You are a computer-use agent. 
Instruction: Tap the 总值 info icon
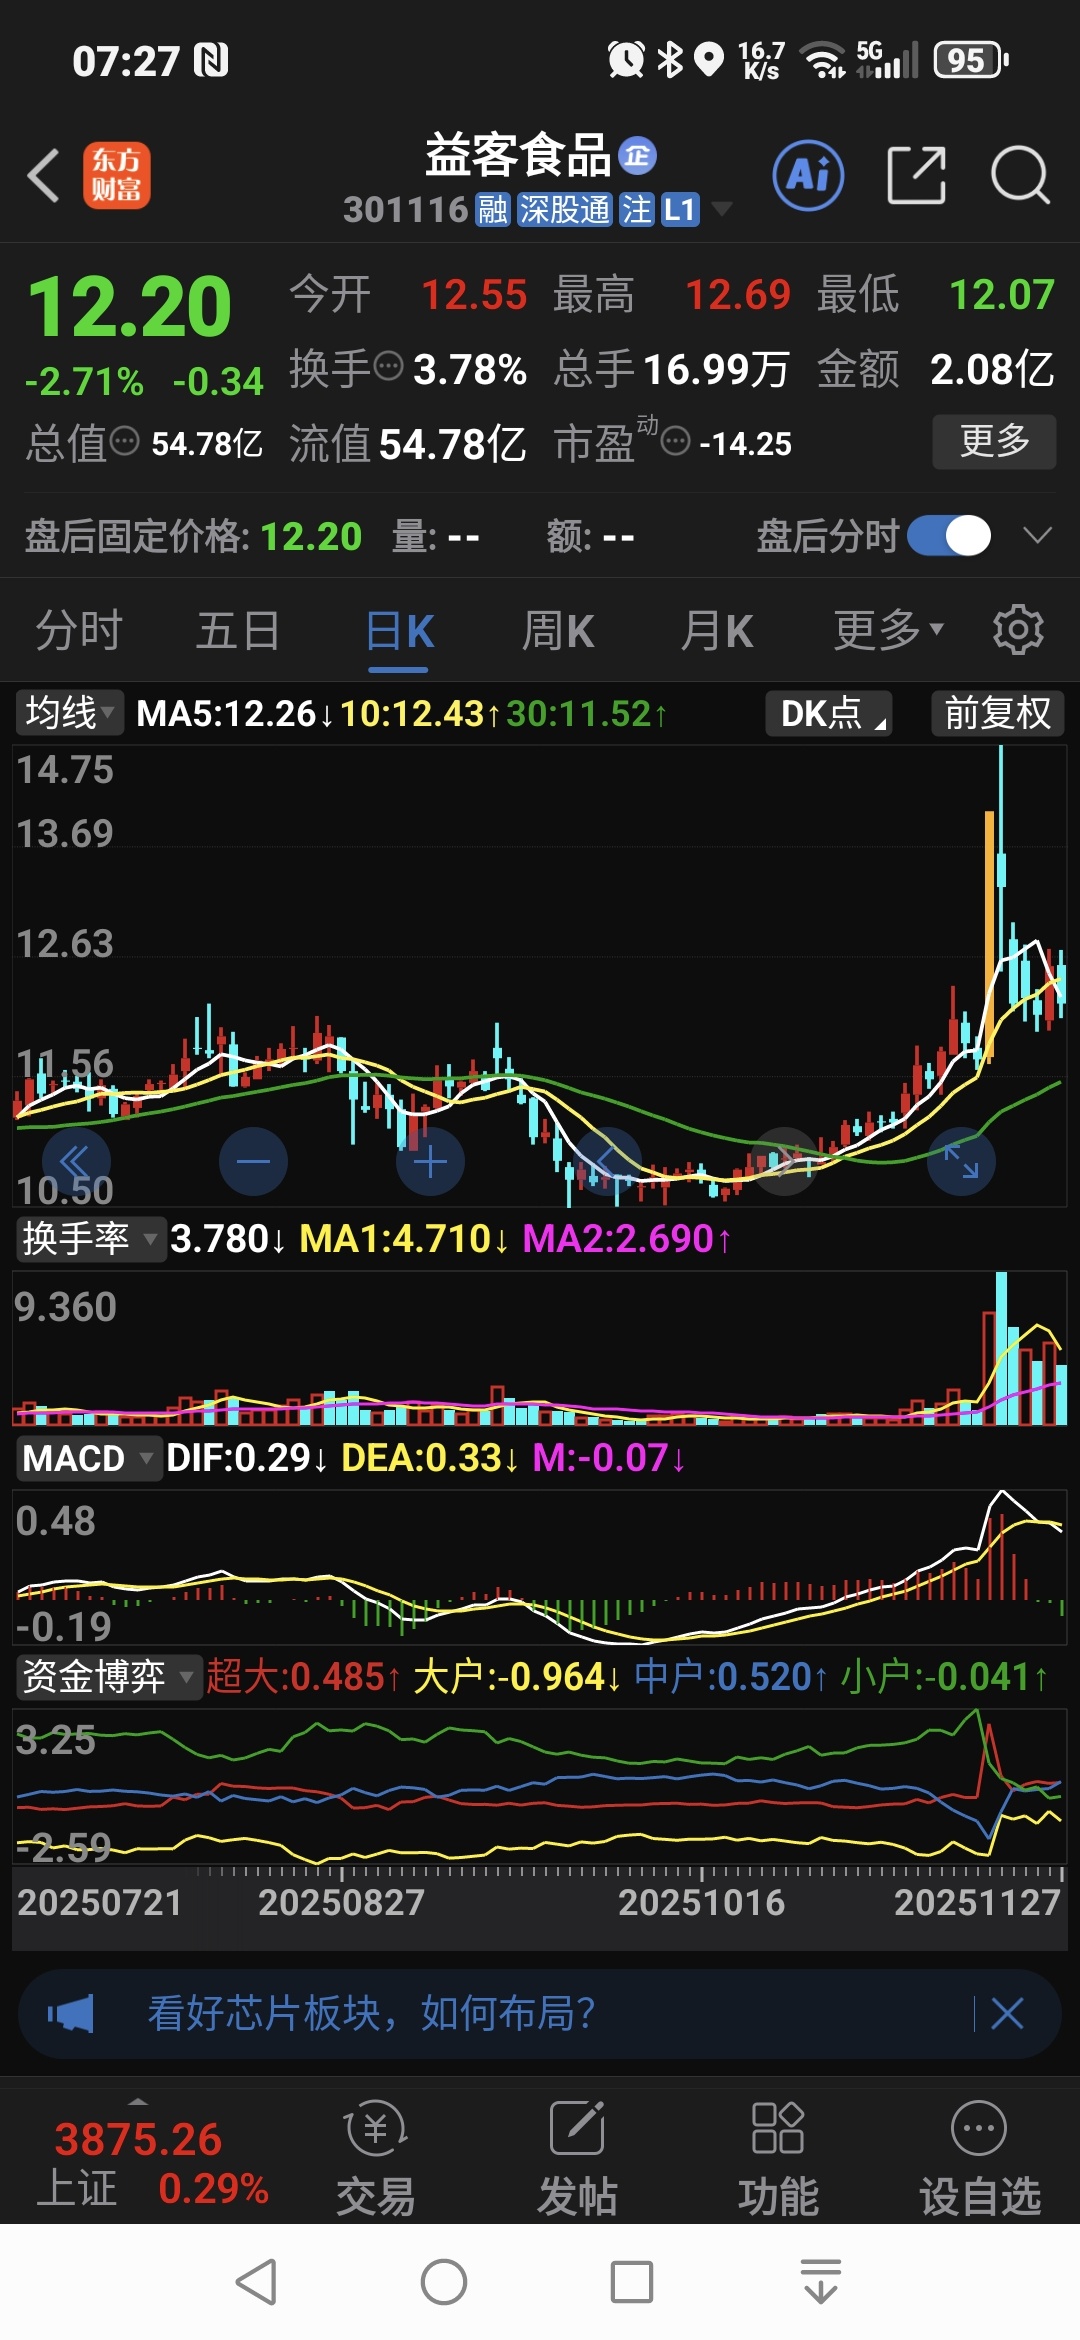(125, 441)
